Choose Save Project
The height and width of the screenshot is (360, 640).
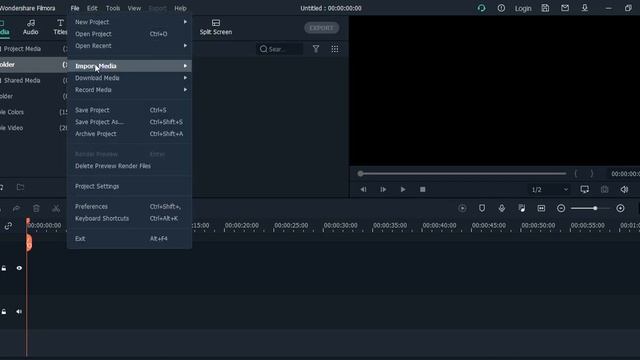coord(129,110)
